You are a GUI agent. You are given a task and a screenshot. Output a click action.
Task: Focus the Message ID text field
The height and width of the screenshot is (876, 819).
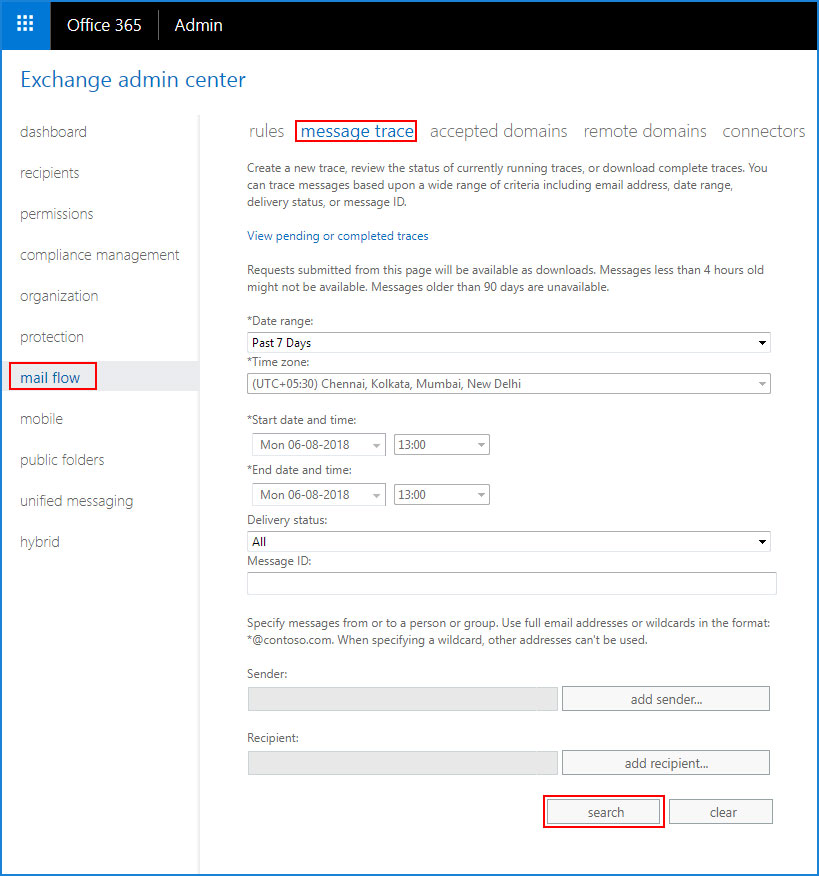click(x=512, y=583)
